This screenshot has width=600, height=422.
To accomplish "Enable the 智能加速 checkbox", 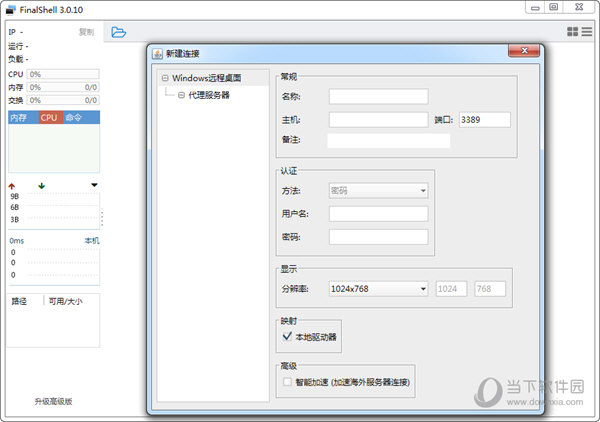I will click(x=287, y=382).
